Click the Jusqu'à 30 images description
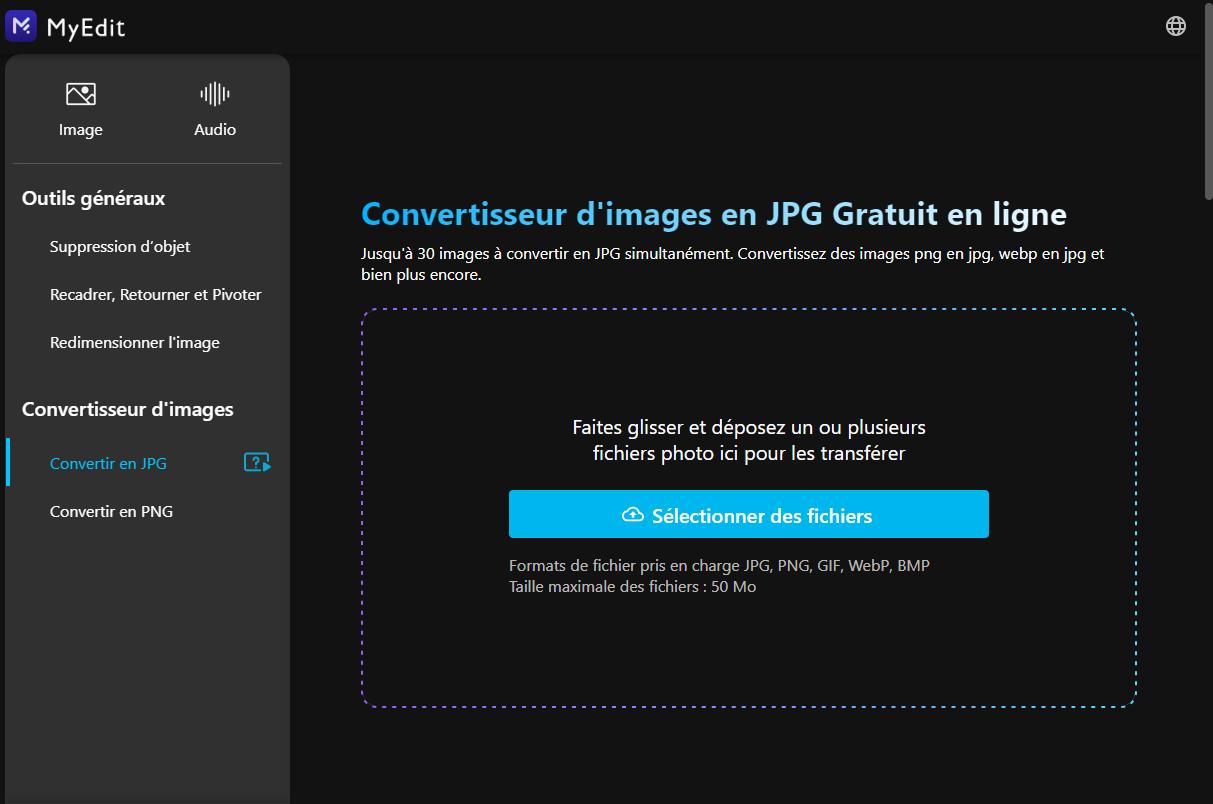1213x804 pixels. (x=733, y=264)
